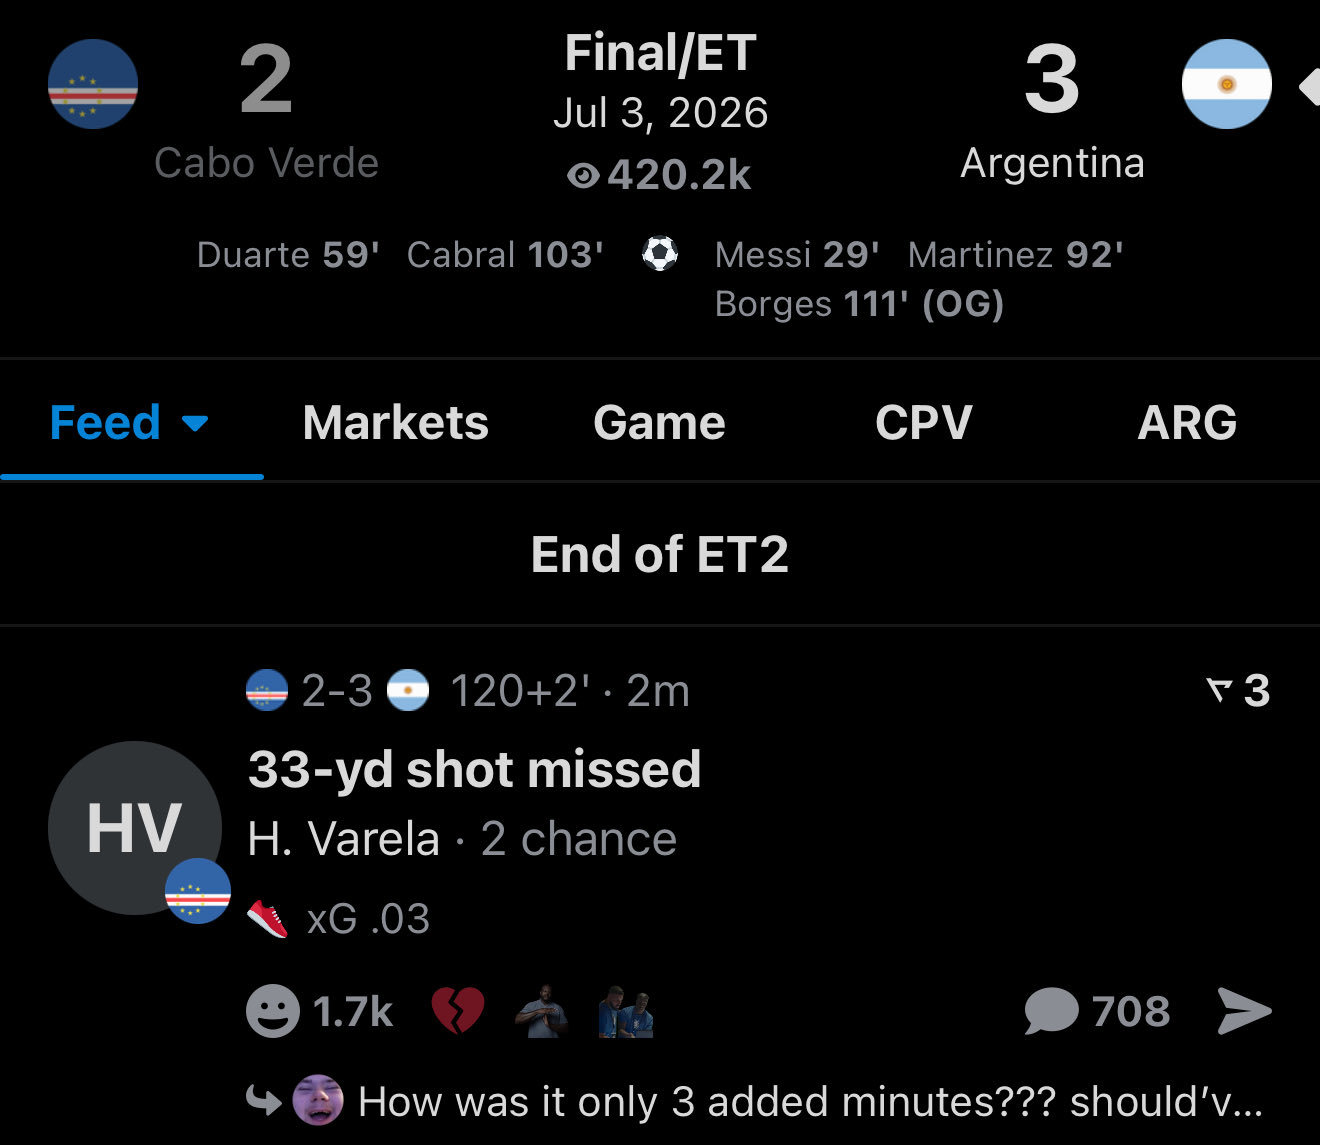Click the red shoe shot icon
The width and height of the screenshot is (1320, 1145).
pyautogui.click(x=267, y=919)
